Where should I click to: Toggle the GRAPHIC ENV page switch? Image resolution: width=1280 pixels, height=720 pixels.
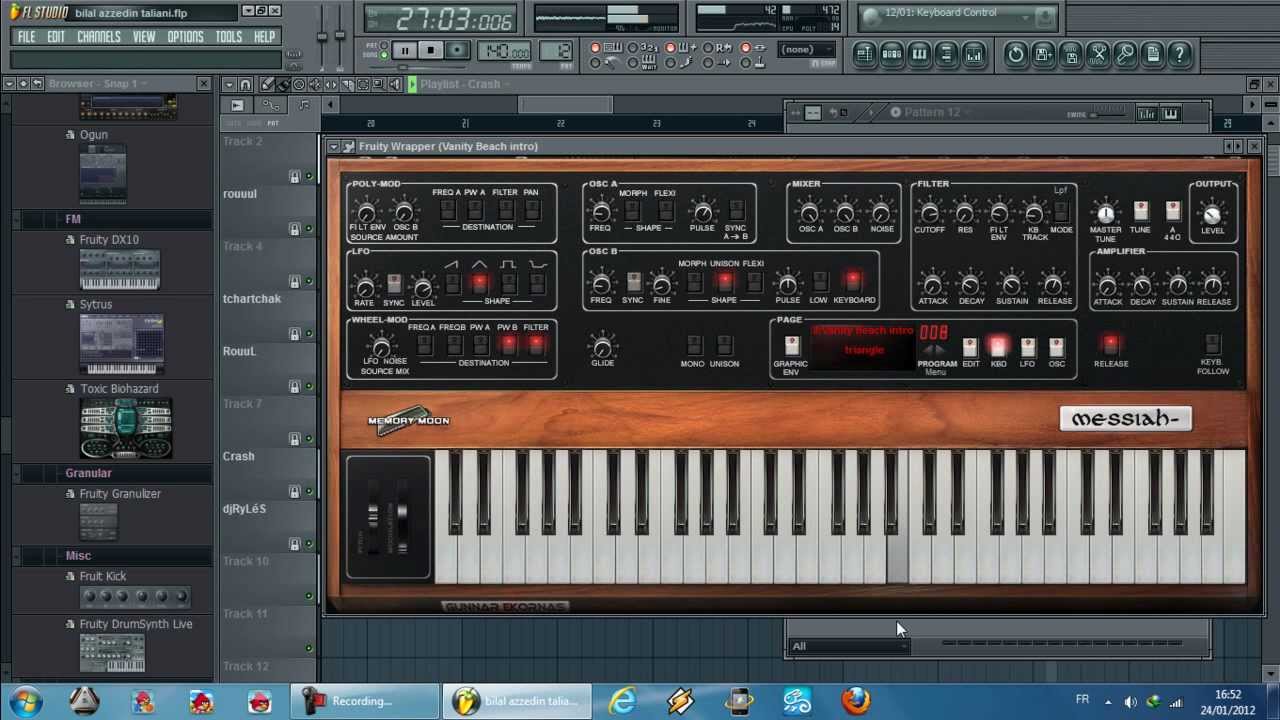click(792, 346)
